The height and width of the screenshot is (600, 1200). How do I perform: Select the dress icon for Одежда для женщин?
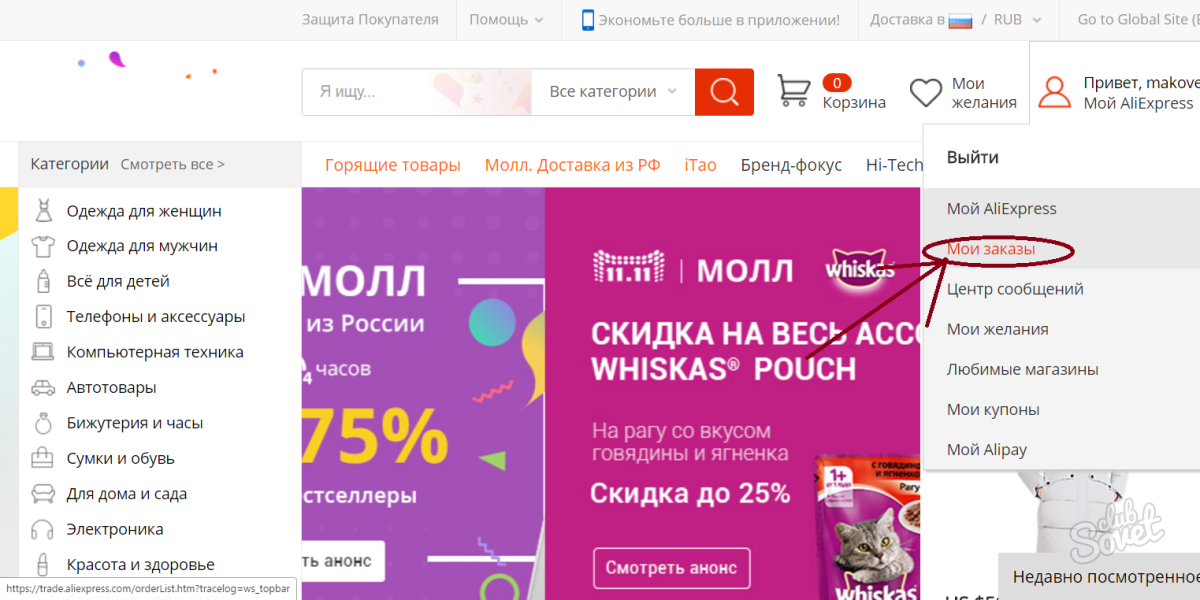click(43, 211)
